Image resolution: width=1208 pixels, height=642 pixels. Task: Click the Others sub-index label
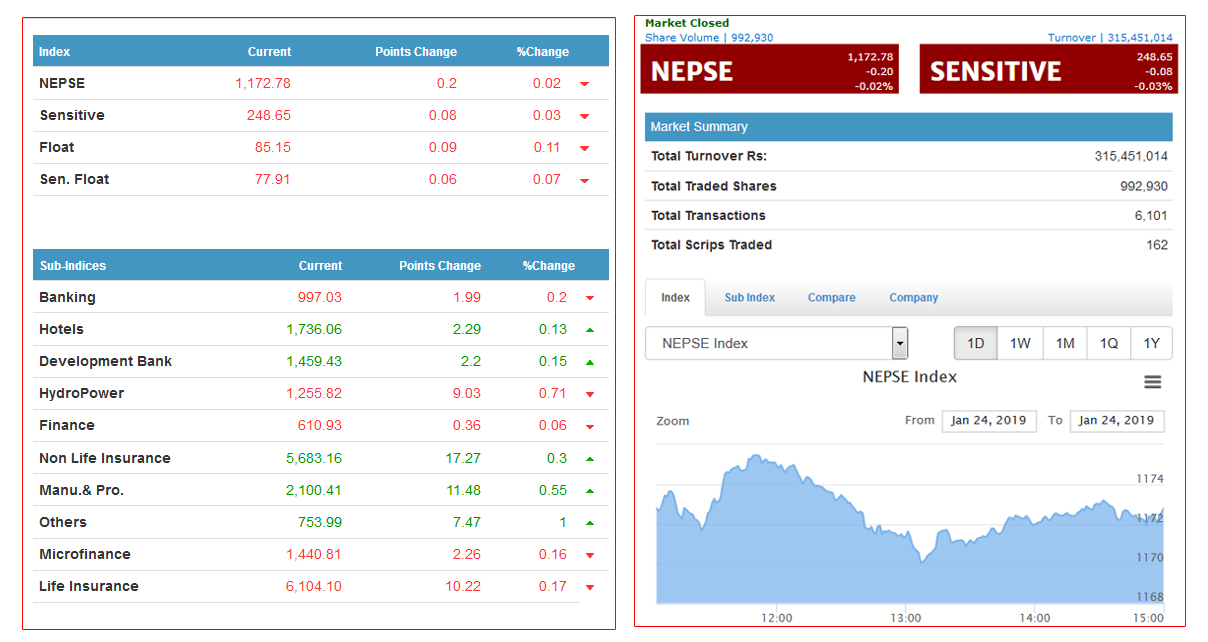(x=63, y=522)
